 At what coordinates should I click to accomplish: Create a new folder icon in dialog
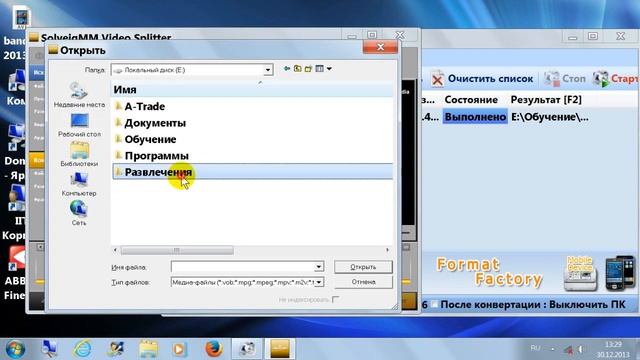pos(308,69)
